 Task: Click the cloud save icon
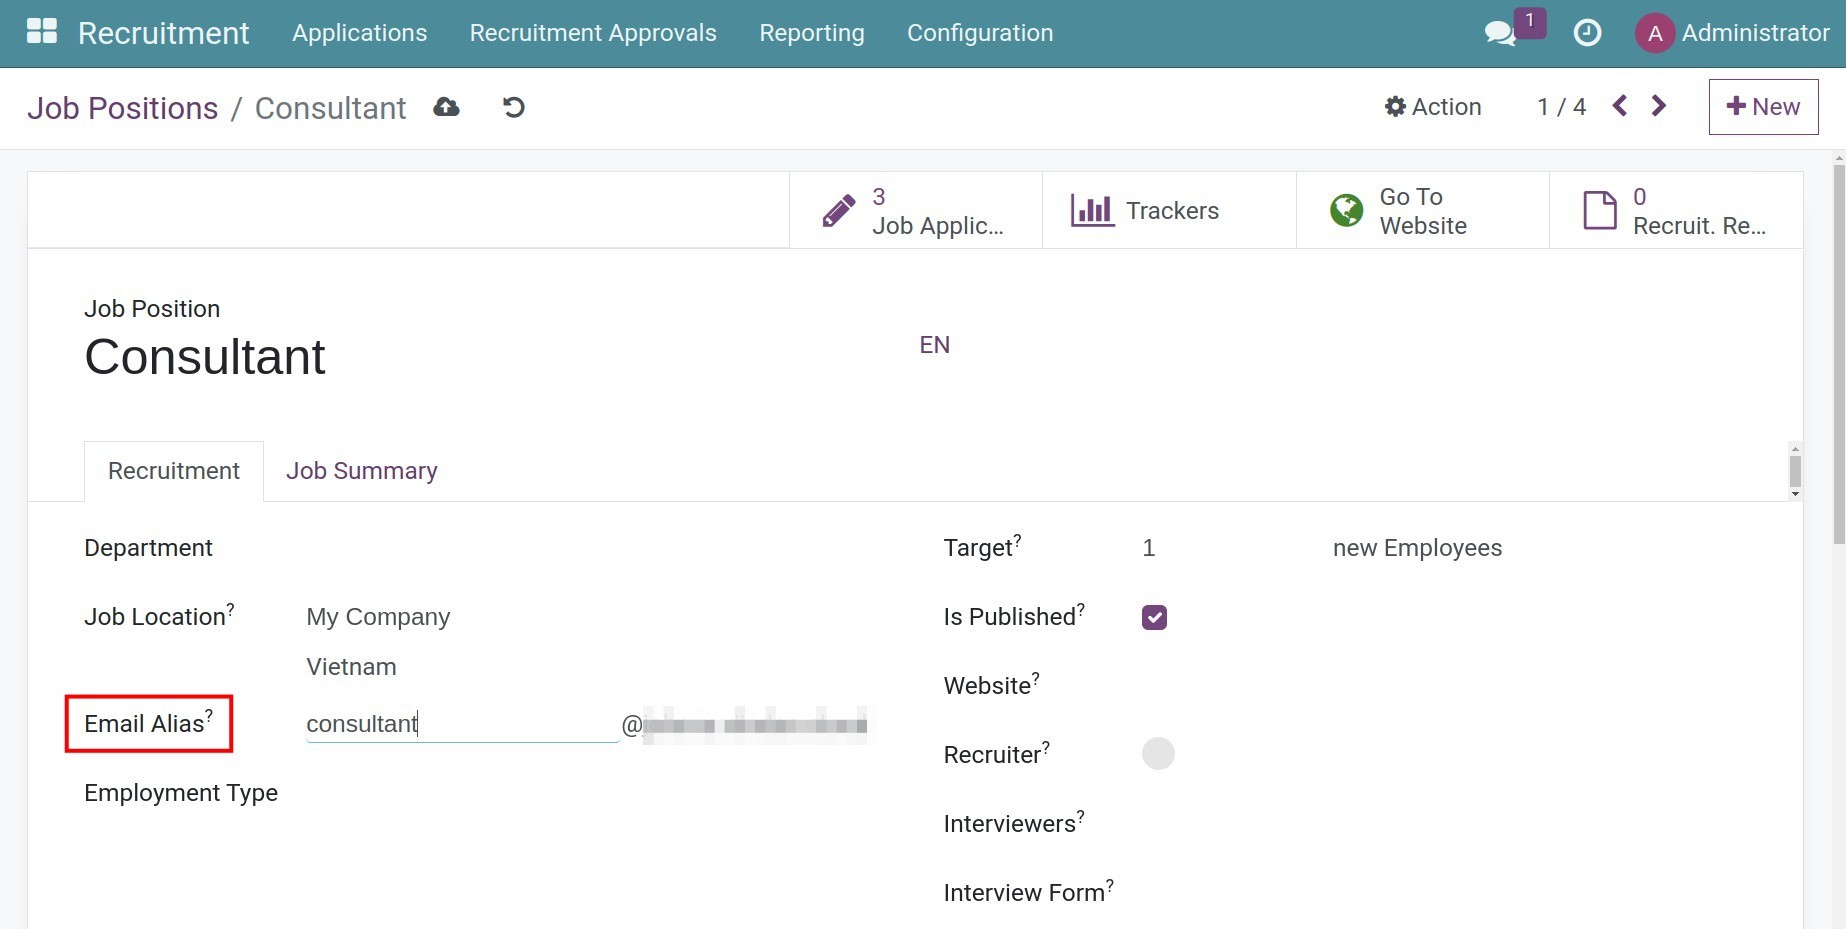(446, 107)
